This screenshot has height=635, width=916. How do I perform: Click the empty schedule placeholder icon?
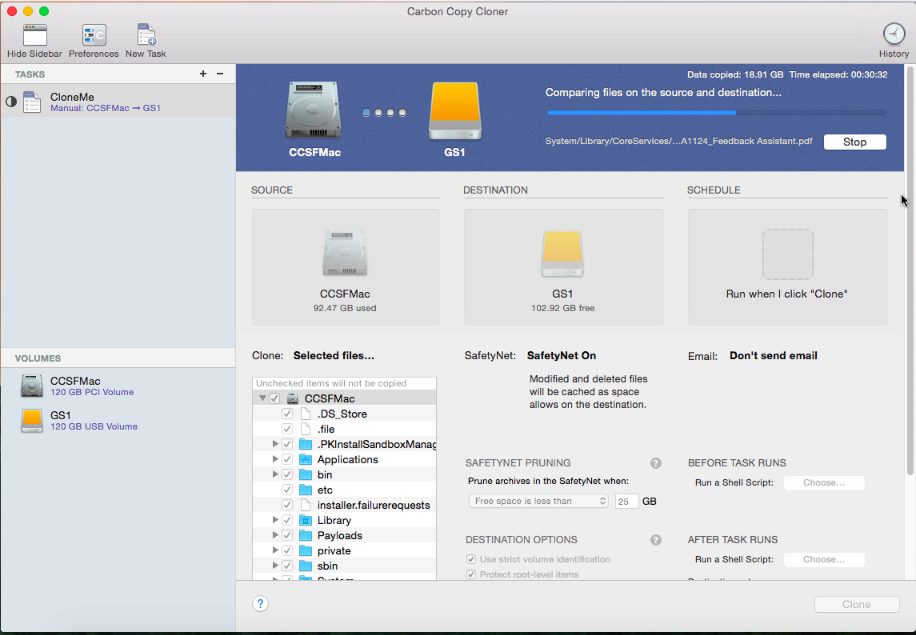point(787,254)
